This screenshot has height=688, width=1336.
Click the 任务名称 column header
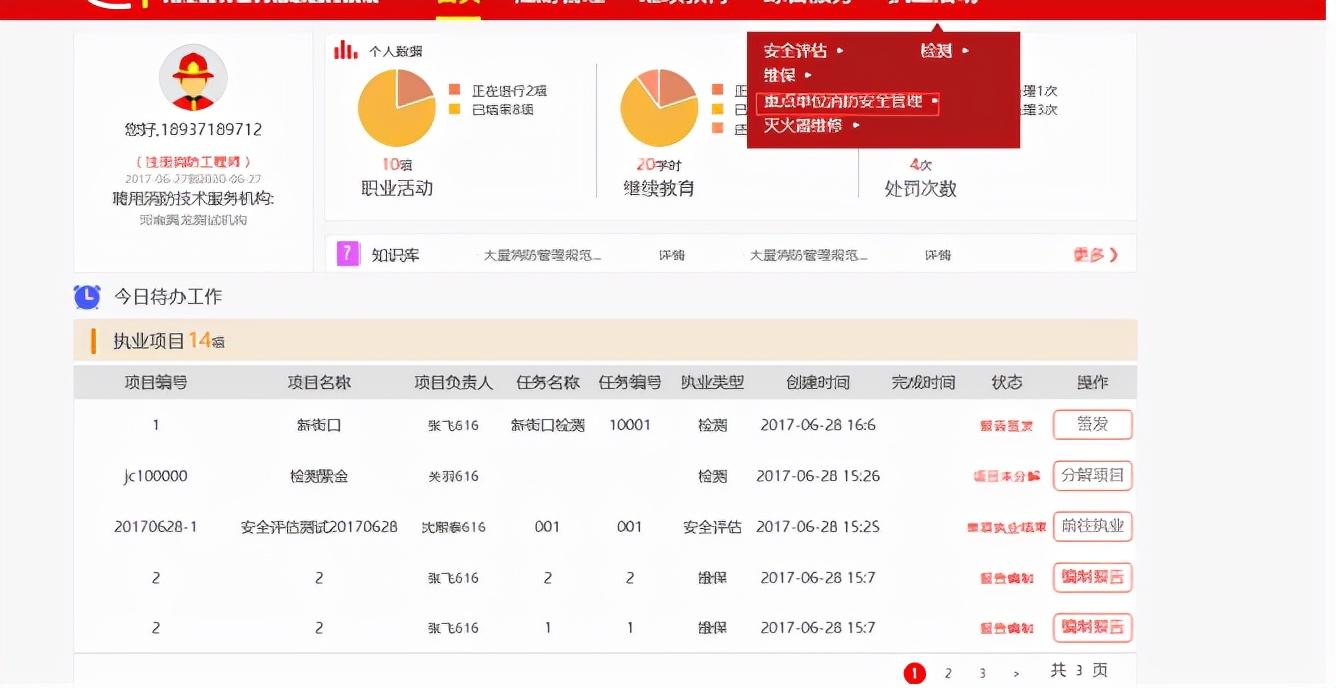[548, 382]
